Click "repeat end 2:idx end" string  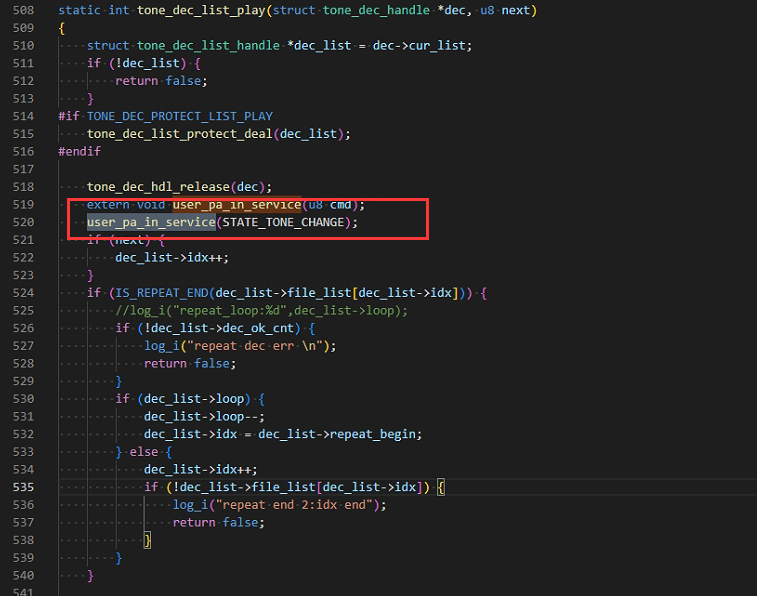click(x=294, y=505)
